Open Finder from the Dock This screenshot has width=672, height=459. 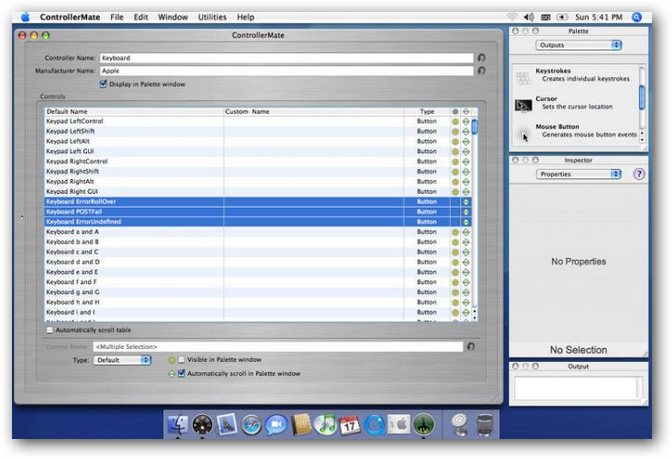[x=177, y=425]
